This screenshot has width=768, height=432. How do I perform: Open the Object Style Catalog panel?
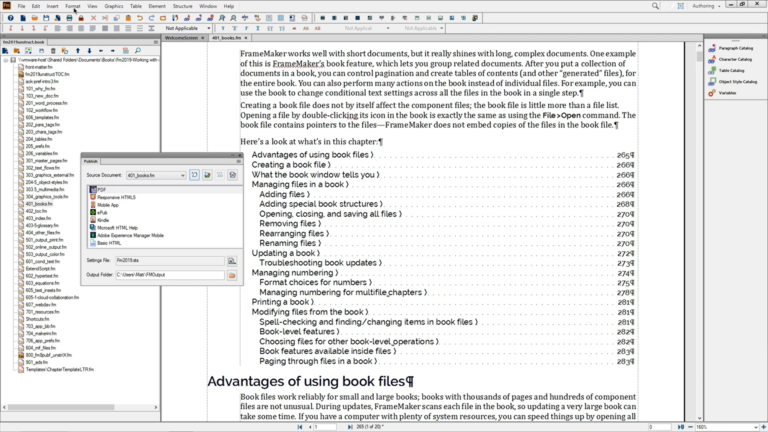pos(732,82)
